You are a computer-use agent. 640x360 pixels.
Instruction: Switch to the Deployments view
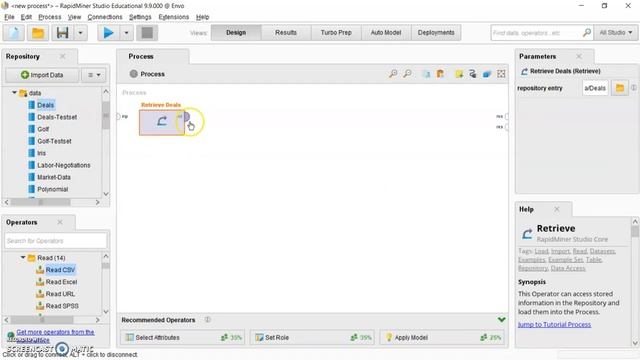[x=436, y=33]
